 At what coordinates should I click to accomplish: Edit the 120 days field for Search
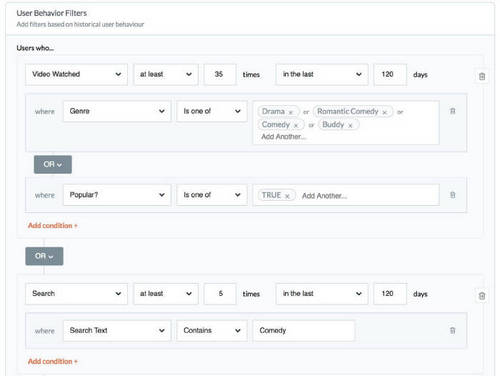point(390,294)
